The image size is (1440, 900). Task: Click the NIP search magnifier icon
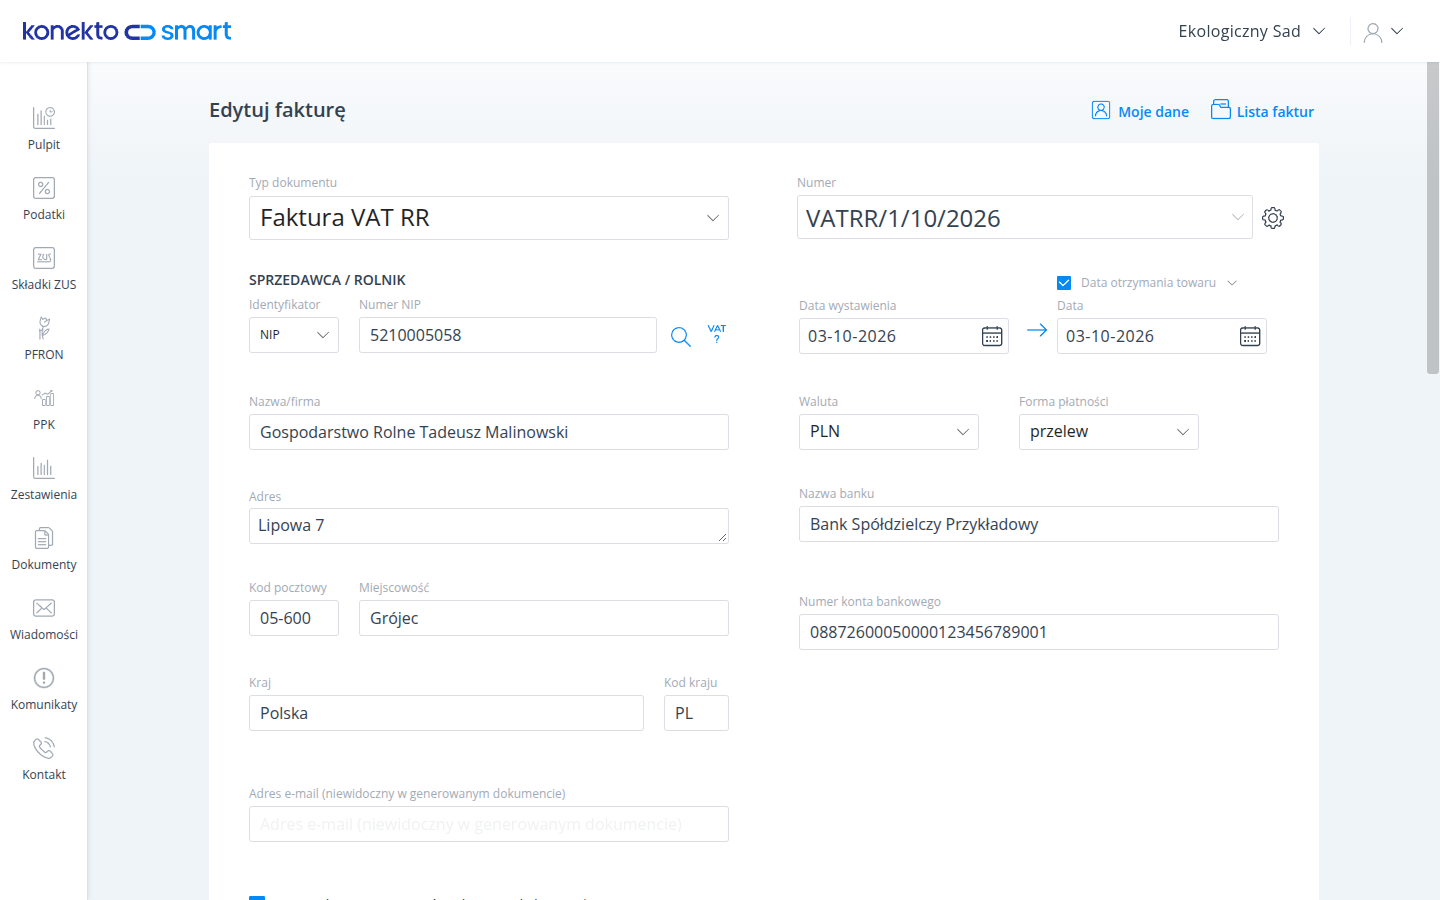click(681, 337)
